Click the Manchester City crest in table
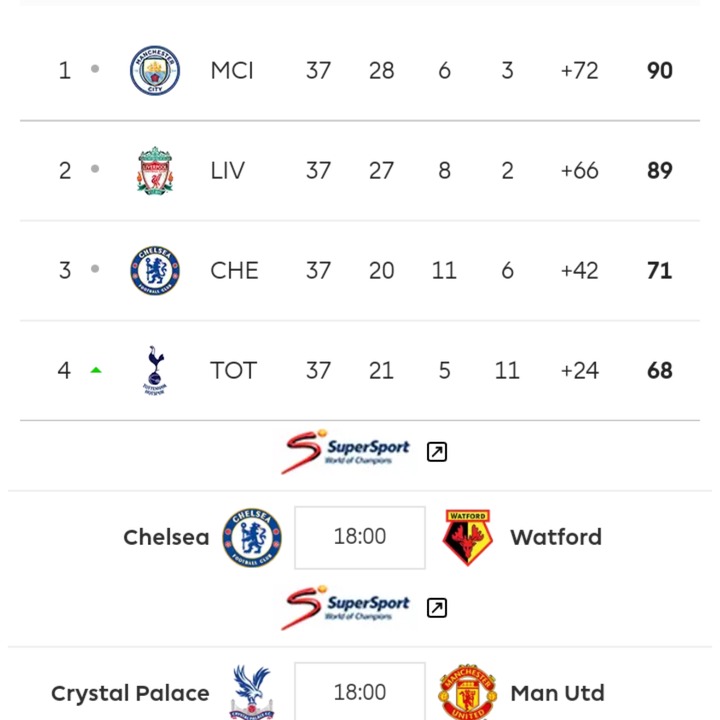Viewport: 720px width, 720px height. tap(155, 70)
